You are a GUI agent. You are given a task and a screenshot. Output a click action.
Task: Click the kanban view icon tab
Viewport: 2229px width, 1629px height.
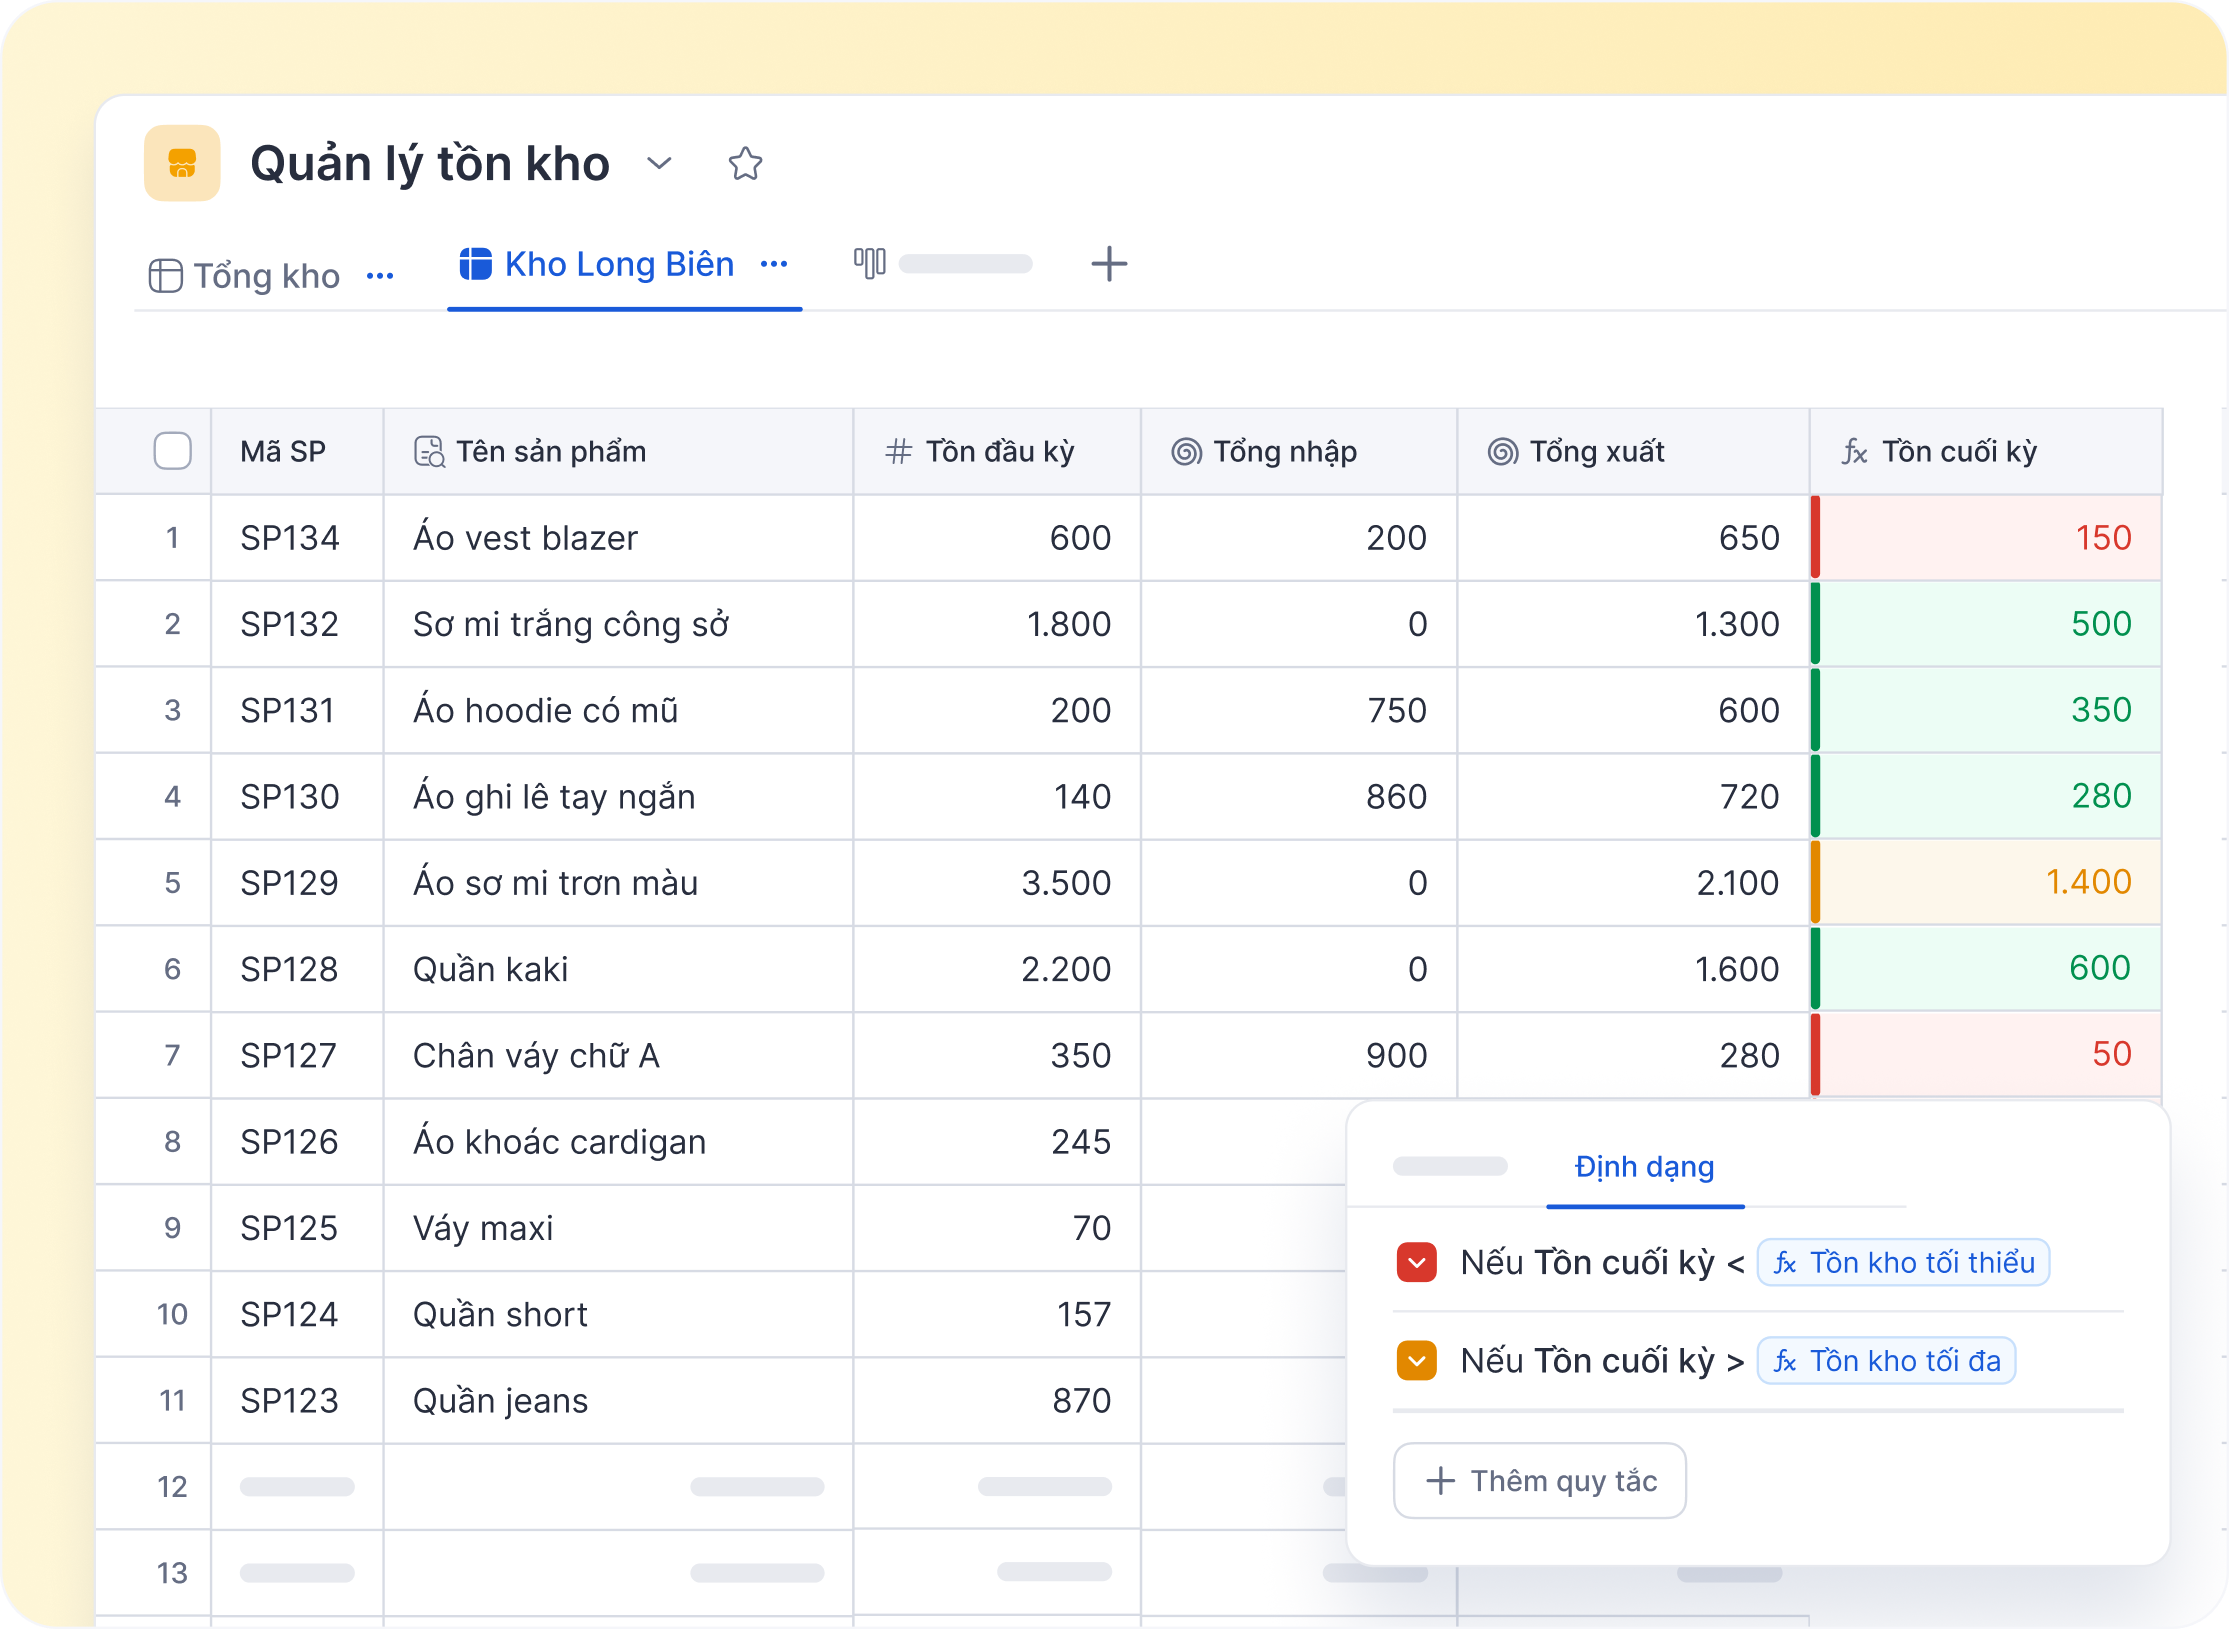click(x=869, y=263)
